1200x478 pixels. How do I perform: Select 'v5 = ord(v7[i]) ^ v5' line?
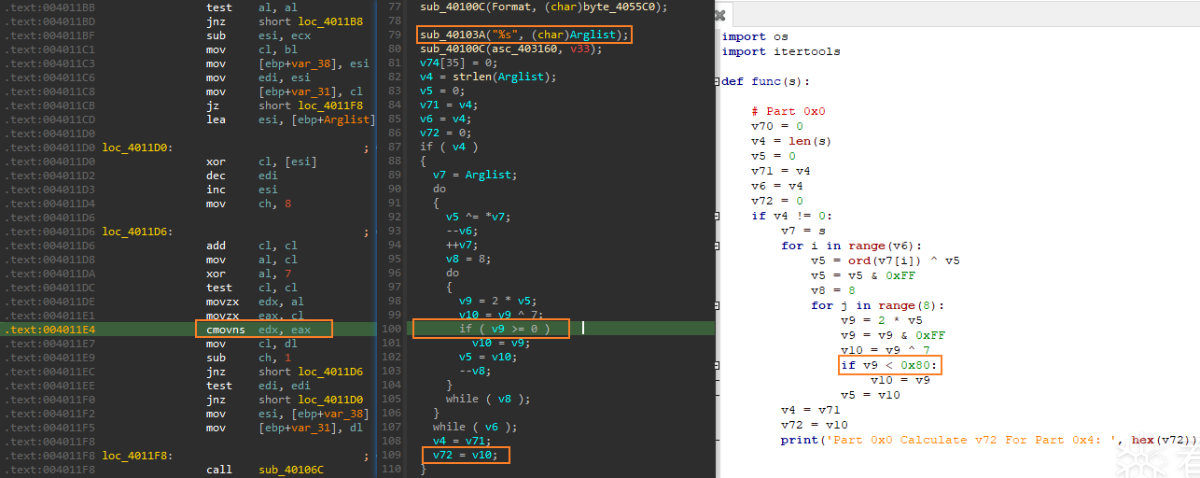coord(886,260)
